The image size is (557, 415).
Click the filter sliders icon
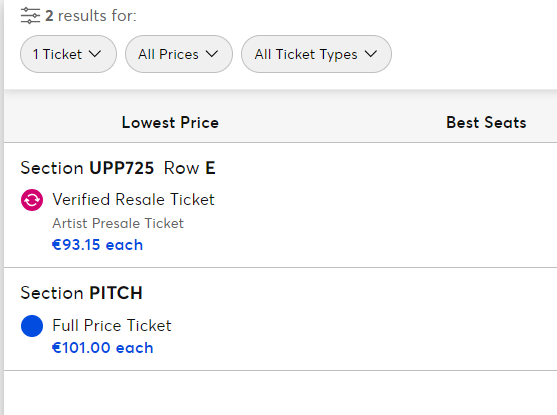[30, 16]
